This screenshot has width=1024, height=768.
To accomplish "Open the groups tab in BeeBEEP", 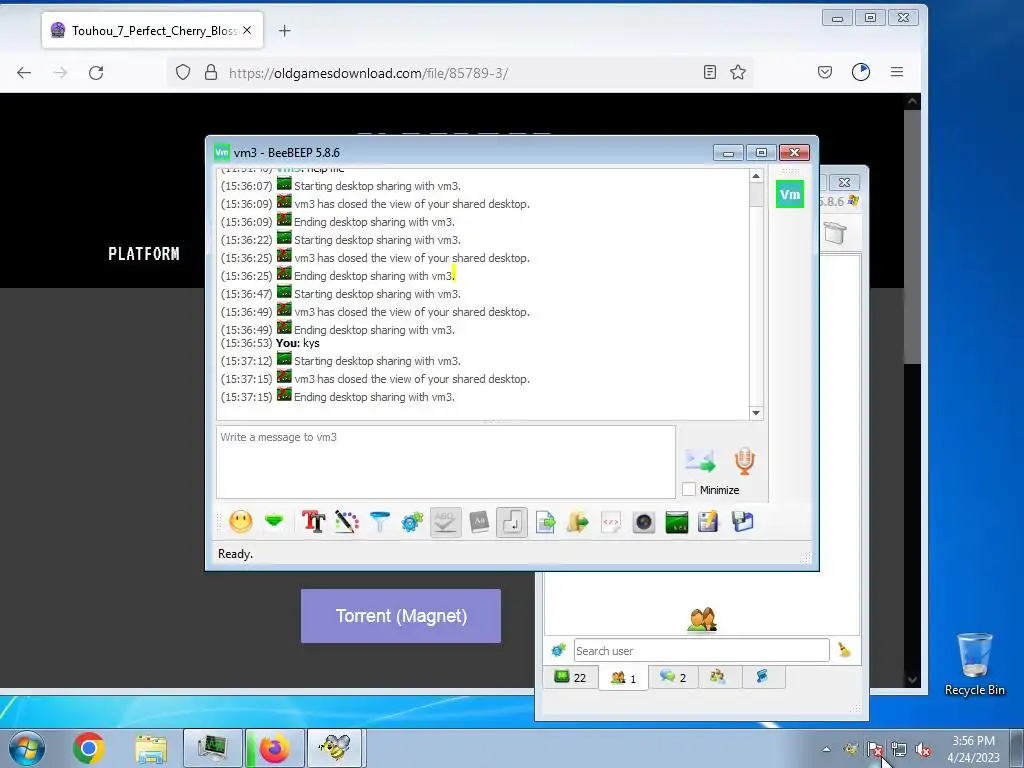I will coord(718,677).
